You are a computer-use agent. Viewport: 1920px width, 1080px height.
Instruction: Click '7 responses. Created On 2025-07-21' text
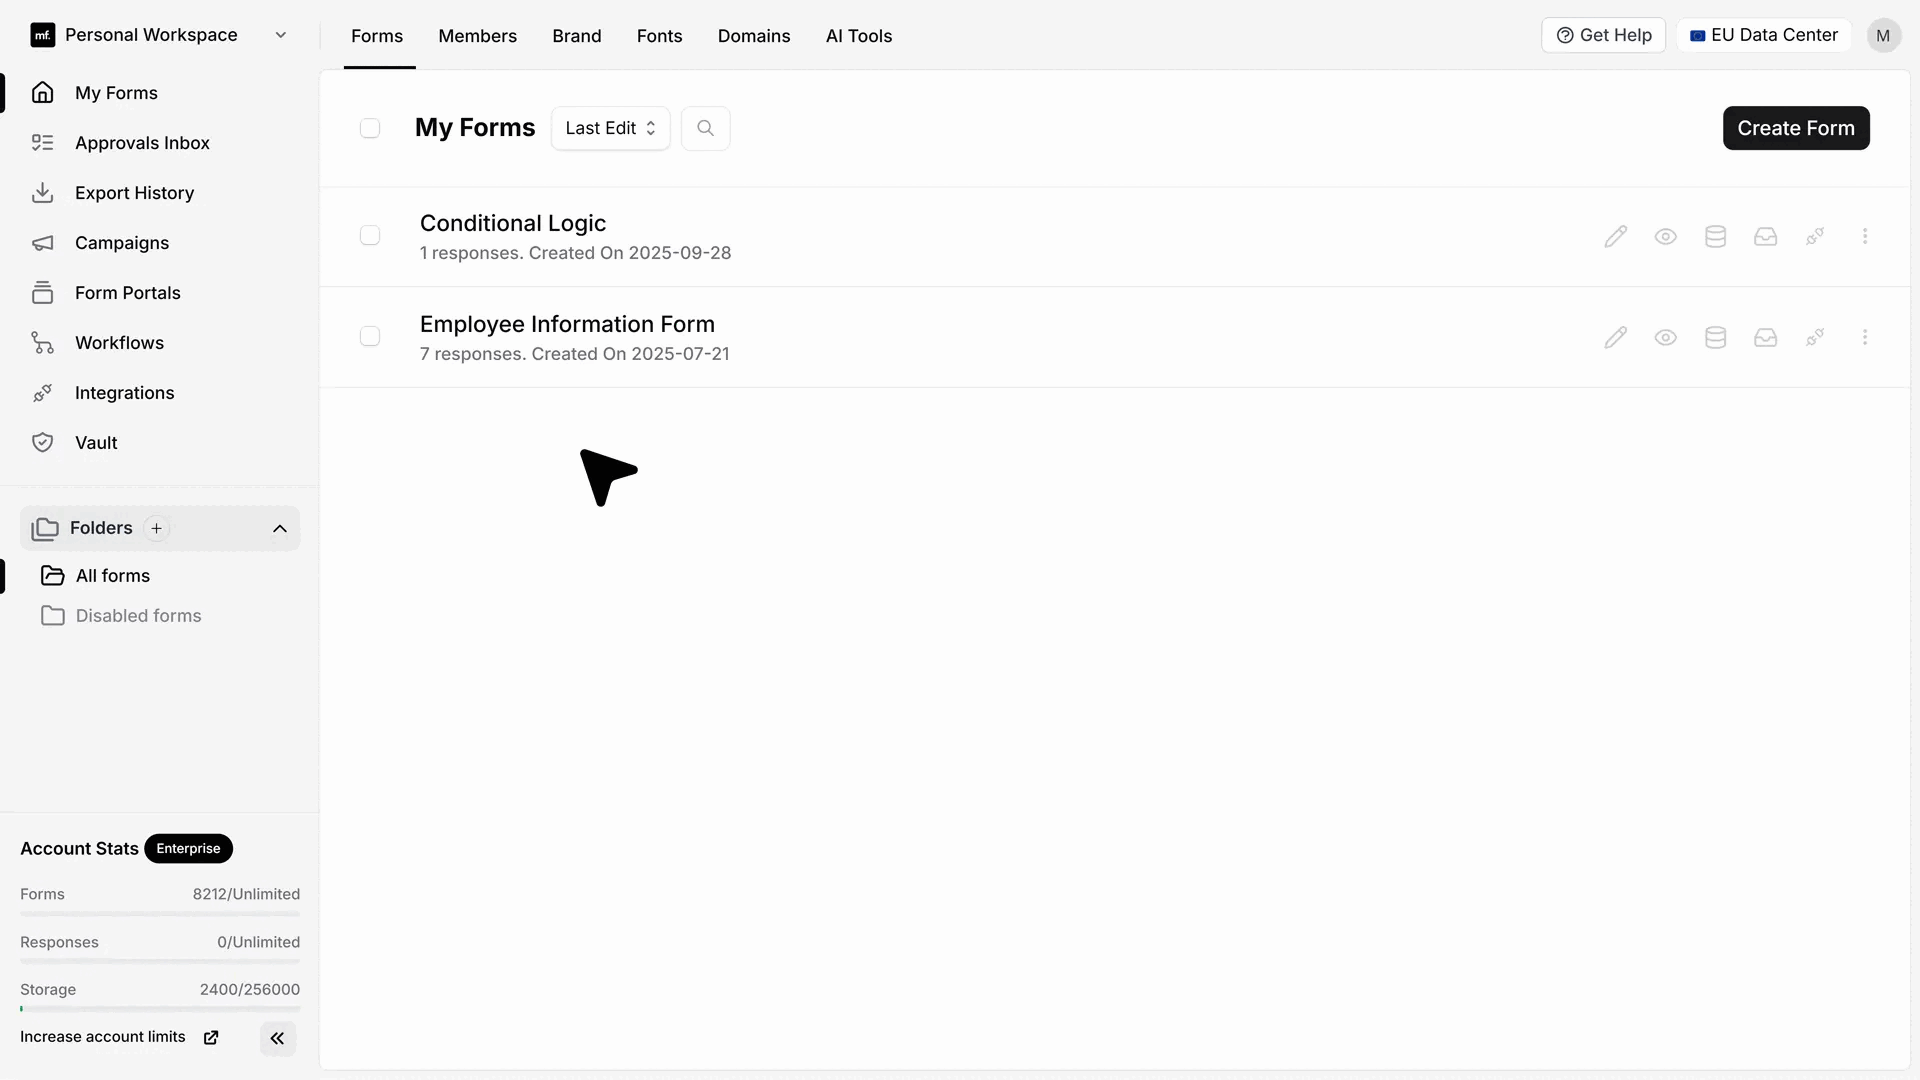pos(574,354)
